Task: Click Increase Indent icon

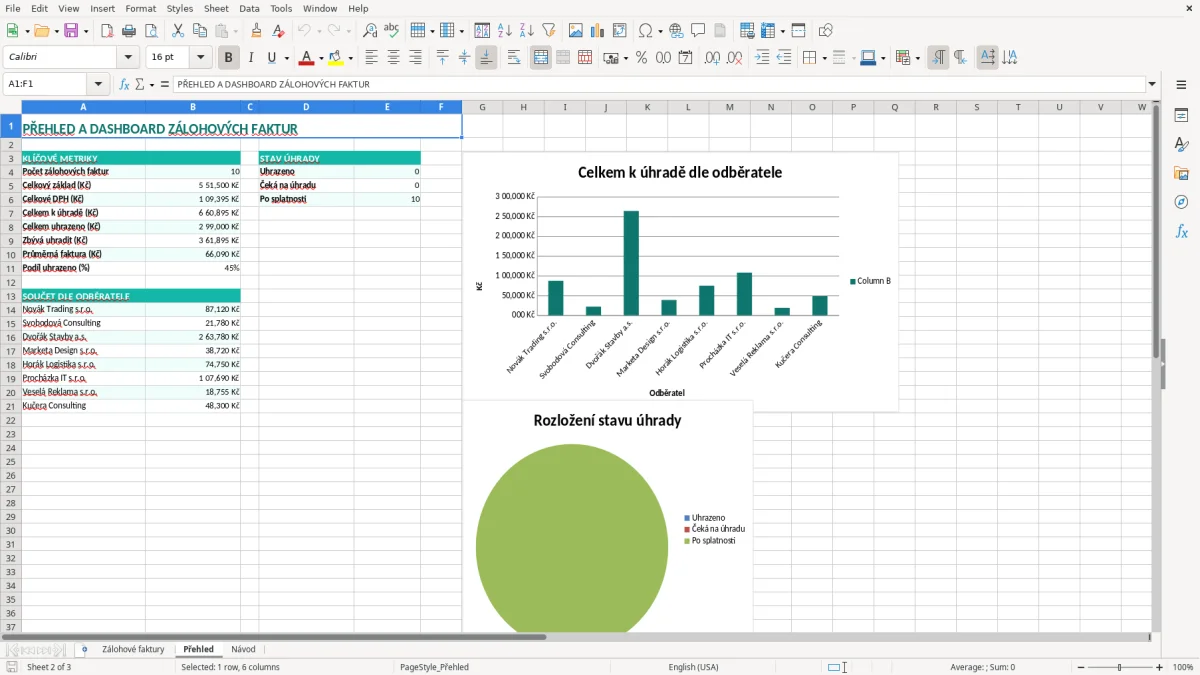Action: (x=762, y=58)
